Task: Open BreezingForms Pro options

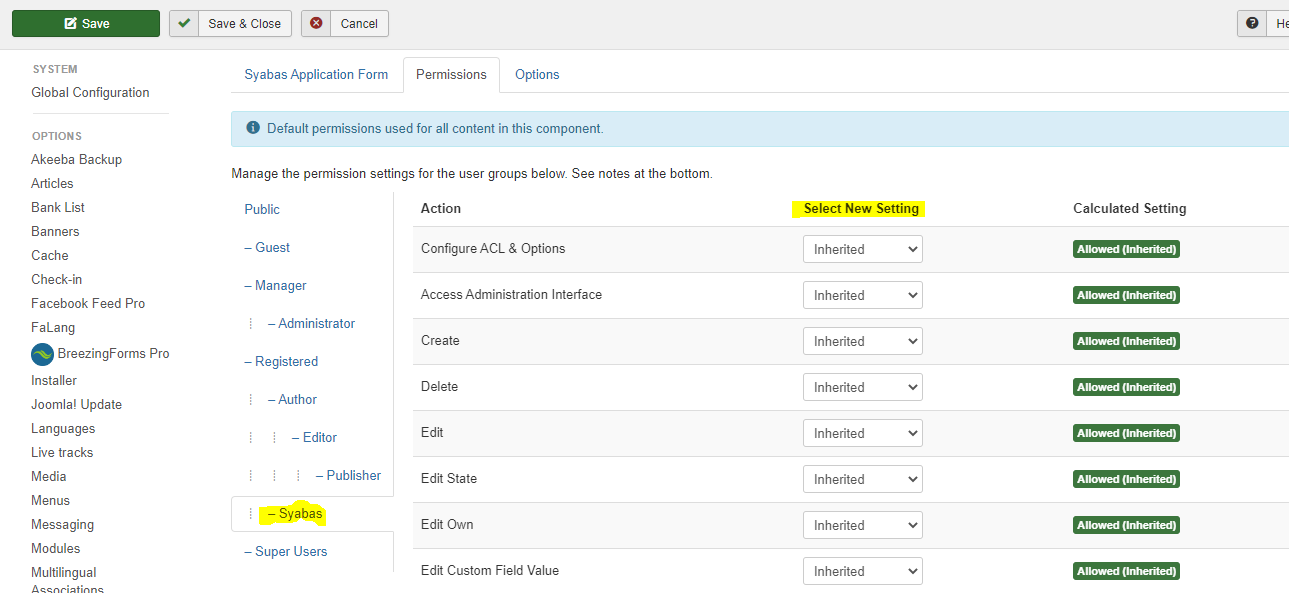Action: (113, 354)
